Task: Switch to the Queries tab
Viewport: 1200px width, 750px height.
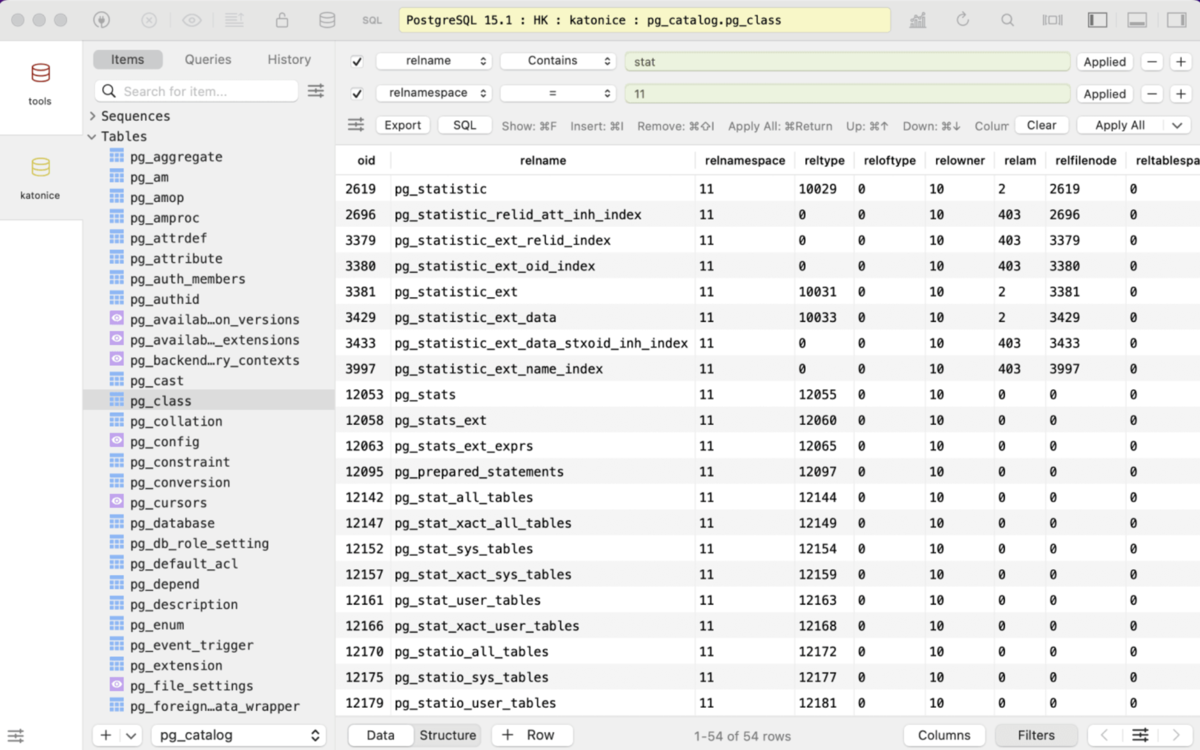Action: [x=207, y=59]
